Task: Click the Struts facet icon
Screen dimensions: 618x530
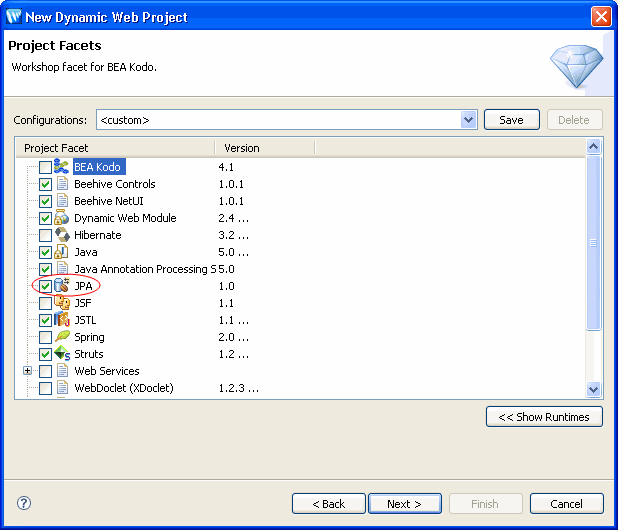Action: coord(62,353)
